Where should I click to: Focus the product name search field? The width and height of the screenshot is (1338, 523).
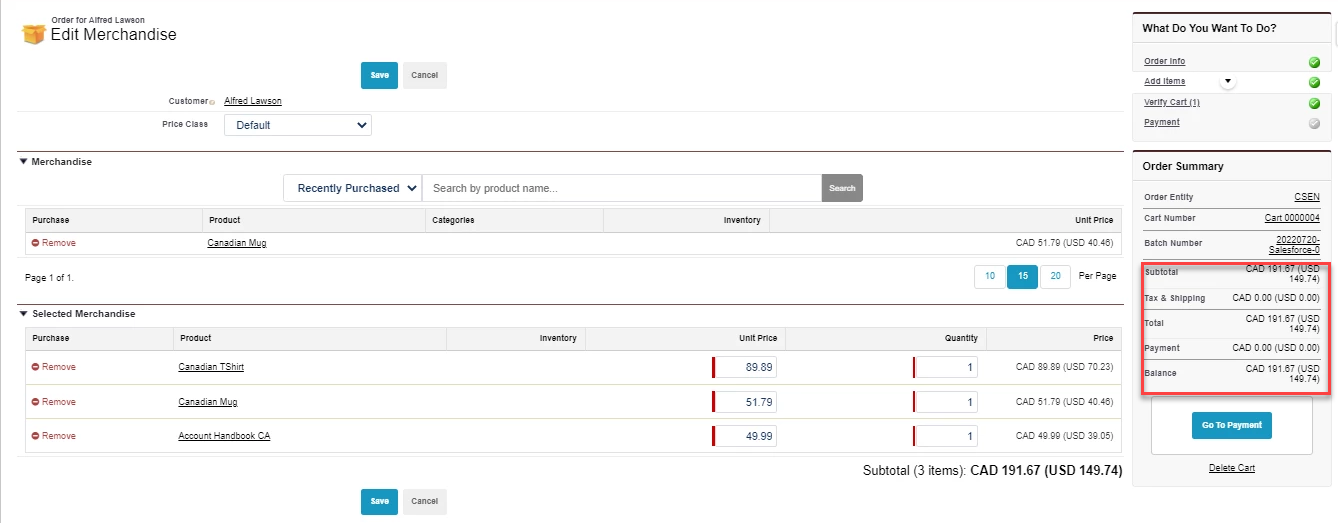[x=621, y=188]
